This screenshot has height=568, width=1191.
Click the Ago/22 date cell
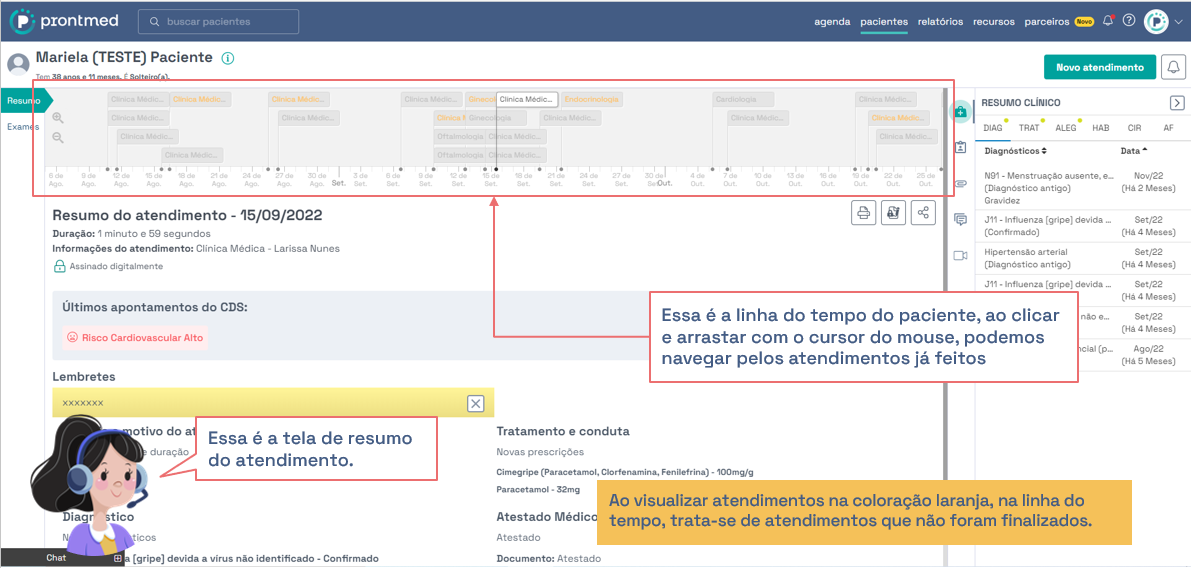click(1148, 355)
